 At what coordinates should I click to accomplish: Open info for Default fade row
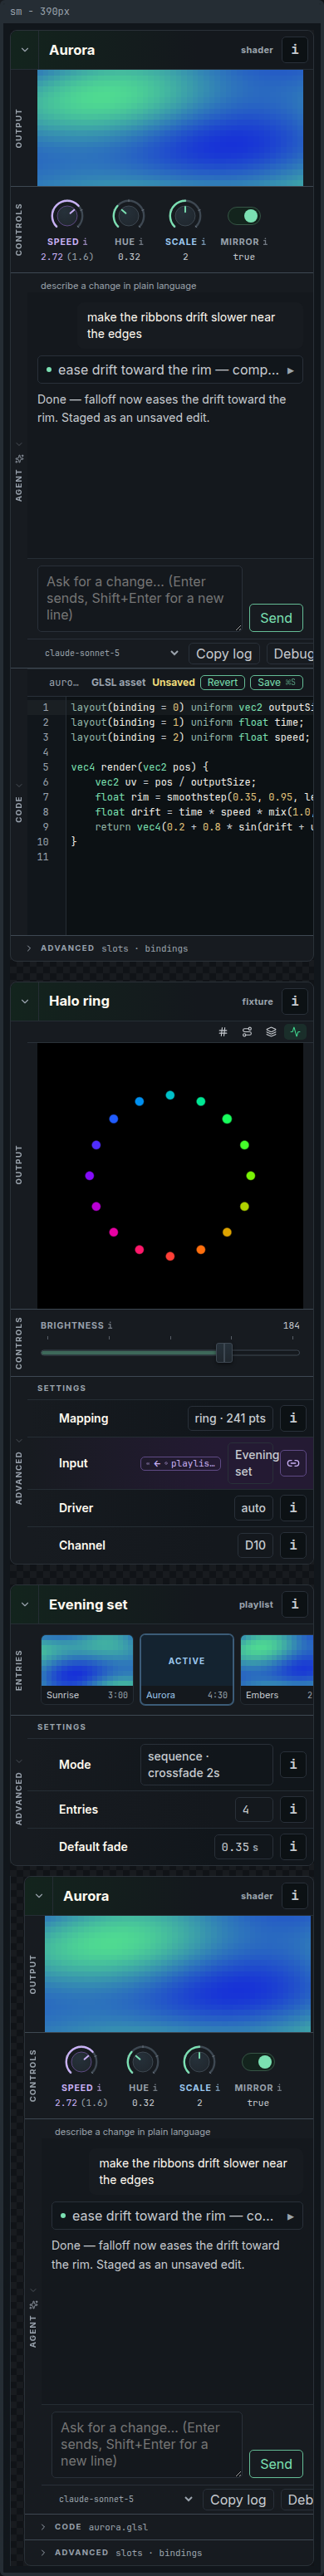[293, 1847]
